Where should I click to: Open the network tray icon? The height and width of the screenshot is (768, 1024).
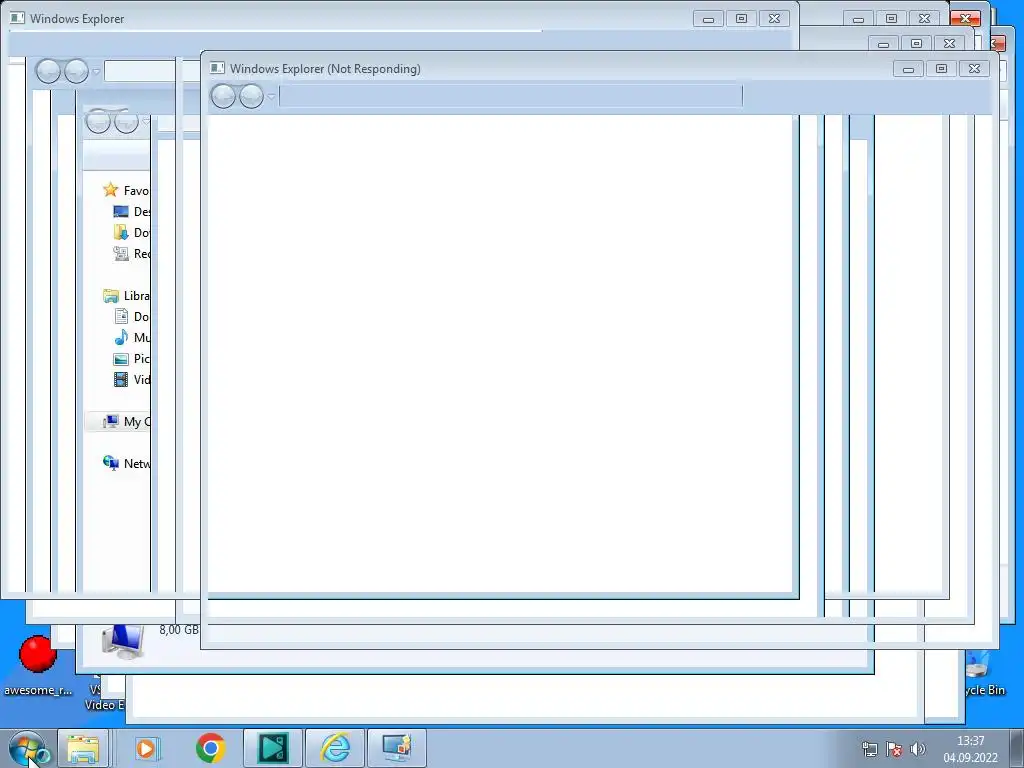click(869, 749)
